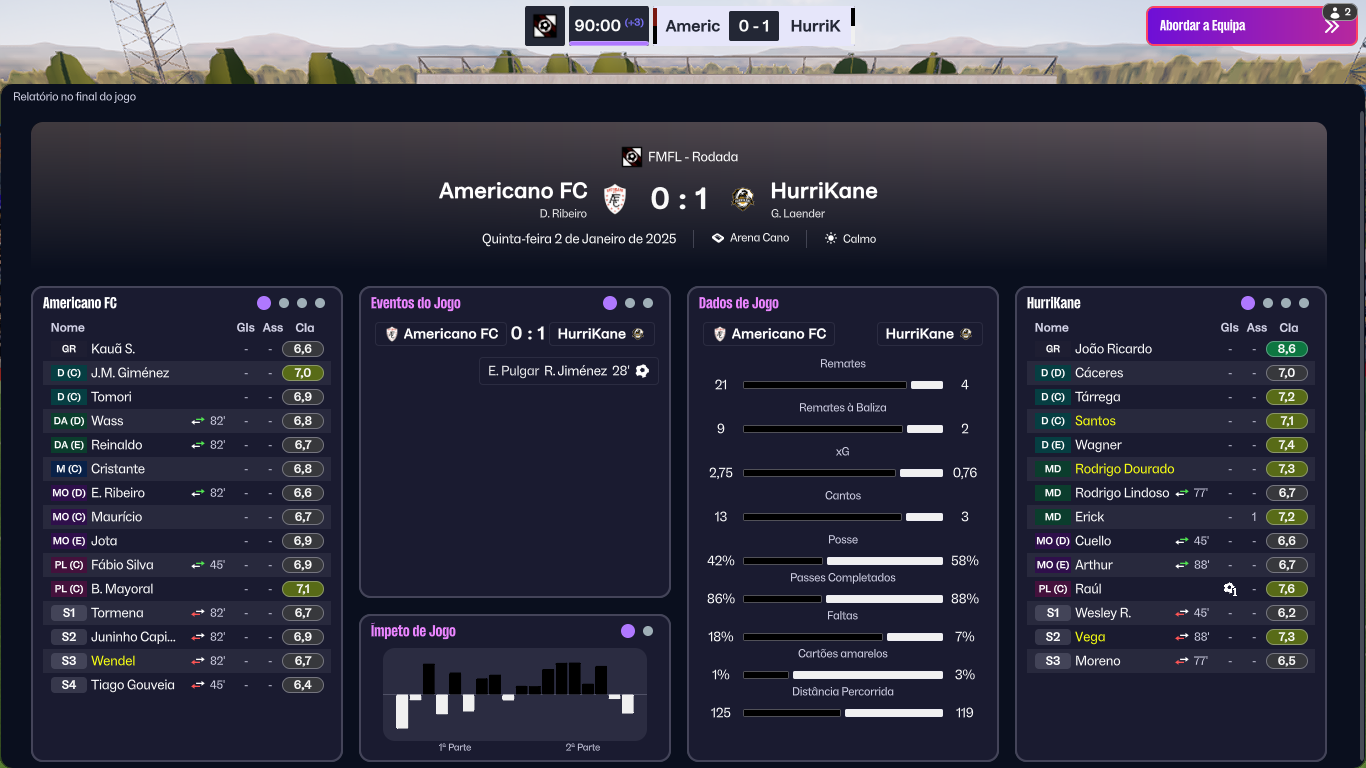Click the substitution icon in Fábio Silva's row
Image resolution: width=1366 pixels, height=768 pixels.
(198, 565)
